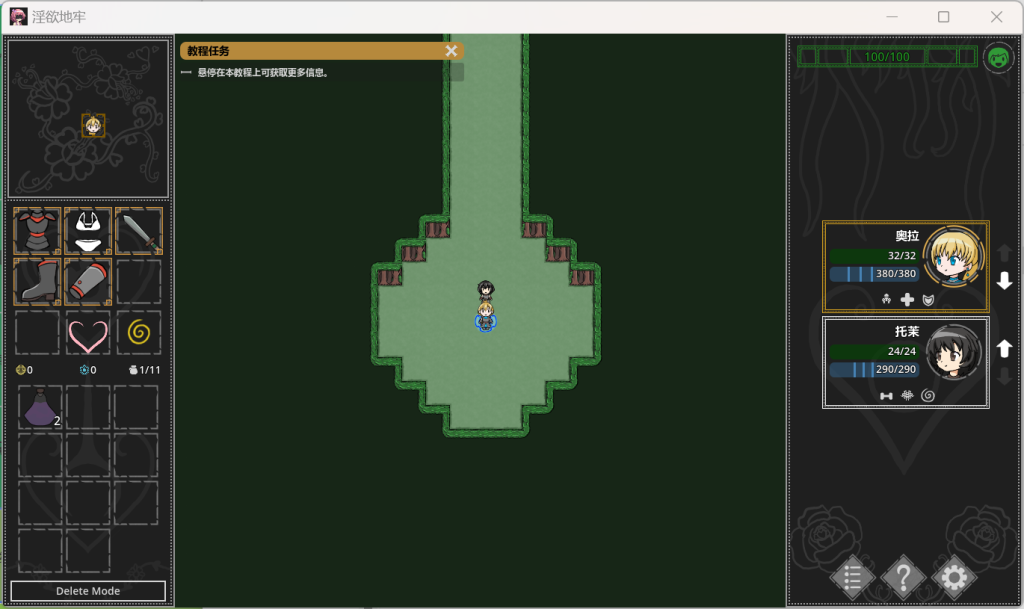Click the yellow spiral slot
Screen dimensions: 1024x609
[x=139, y=333]
